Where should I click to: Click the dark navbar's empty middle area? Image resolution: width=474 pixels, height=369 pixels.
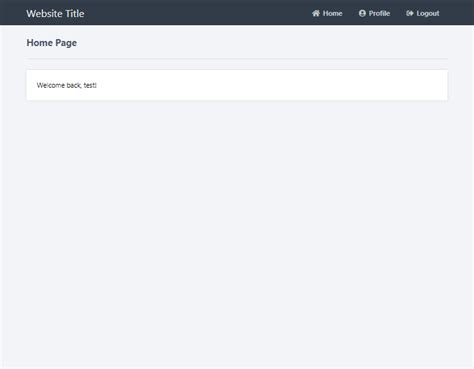click(x=197, y=13)
